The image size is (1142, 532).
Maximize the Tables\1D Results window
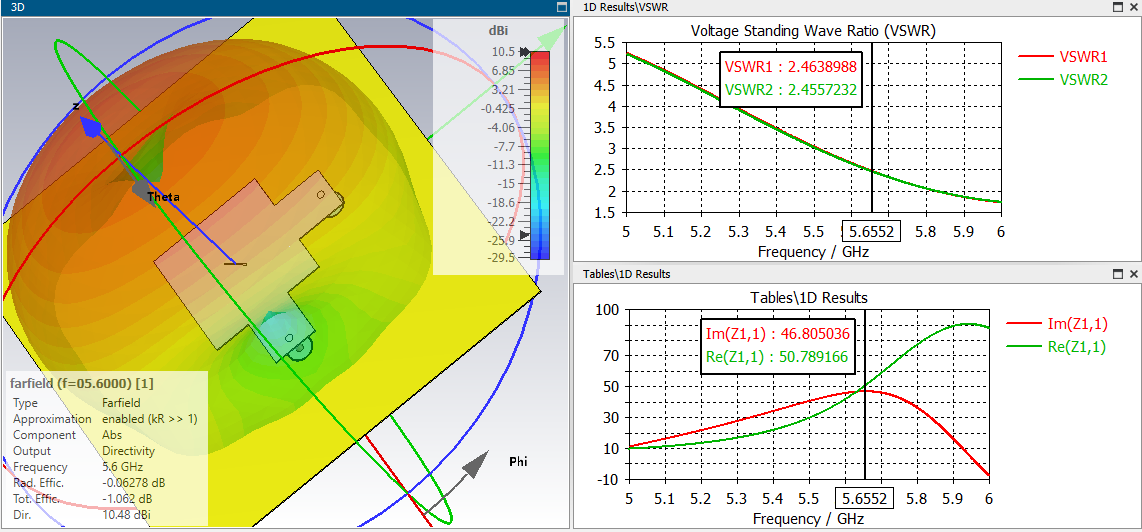point(1118,274)
